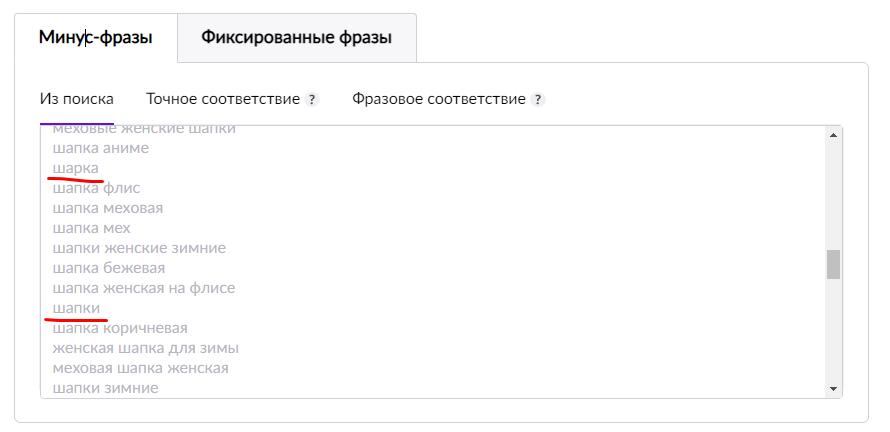Click help icon beside Точное соответствие

click(x=312, y=100)
